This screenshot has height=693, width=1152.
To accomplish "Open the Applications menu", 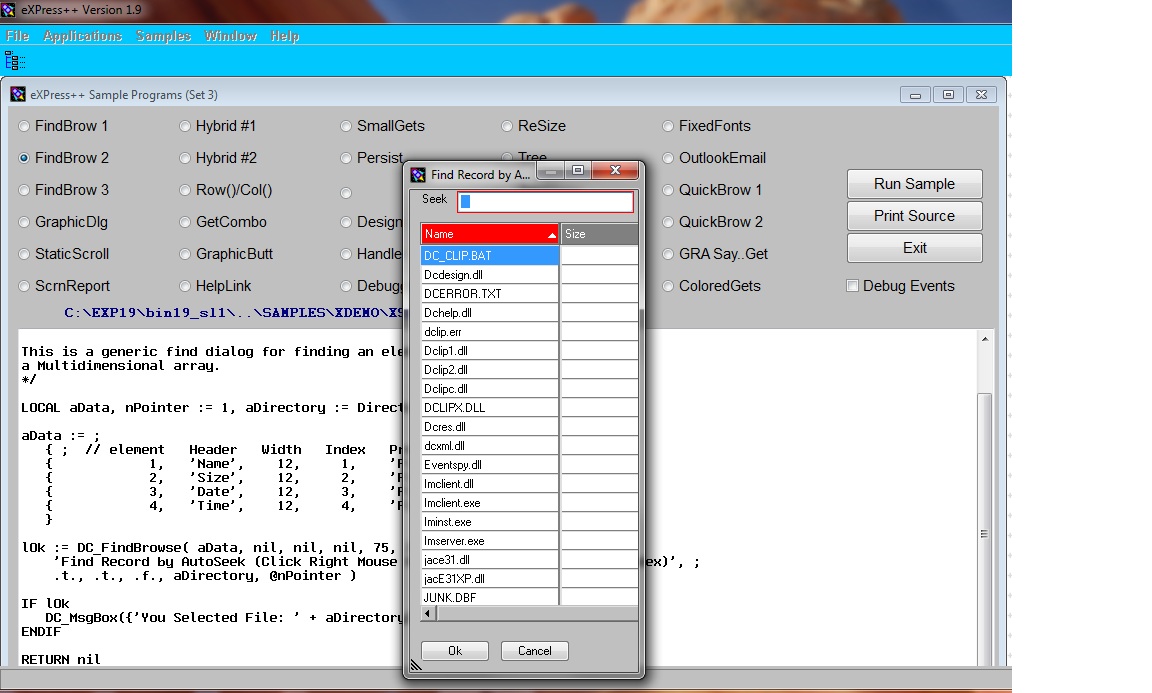I will click(x=82, y=36).
